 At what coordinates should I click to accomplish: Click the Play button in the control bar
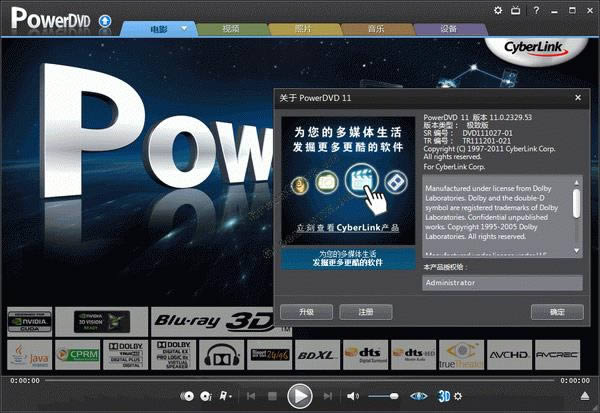[x=299, y=395]
